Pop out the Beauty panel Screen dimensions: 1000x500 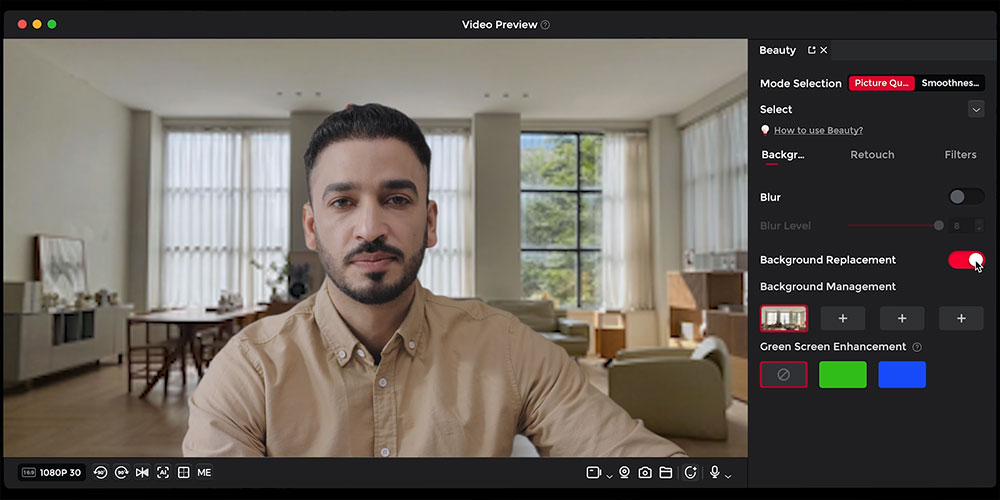[811, 50]
